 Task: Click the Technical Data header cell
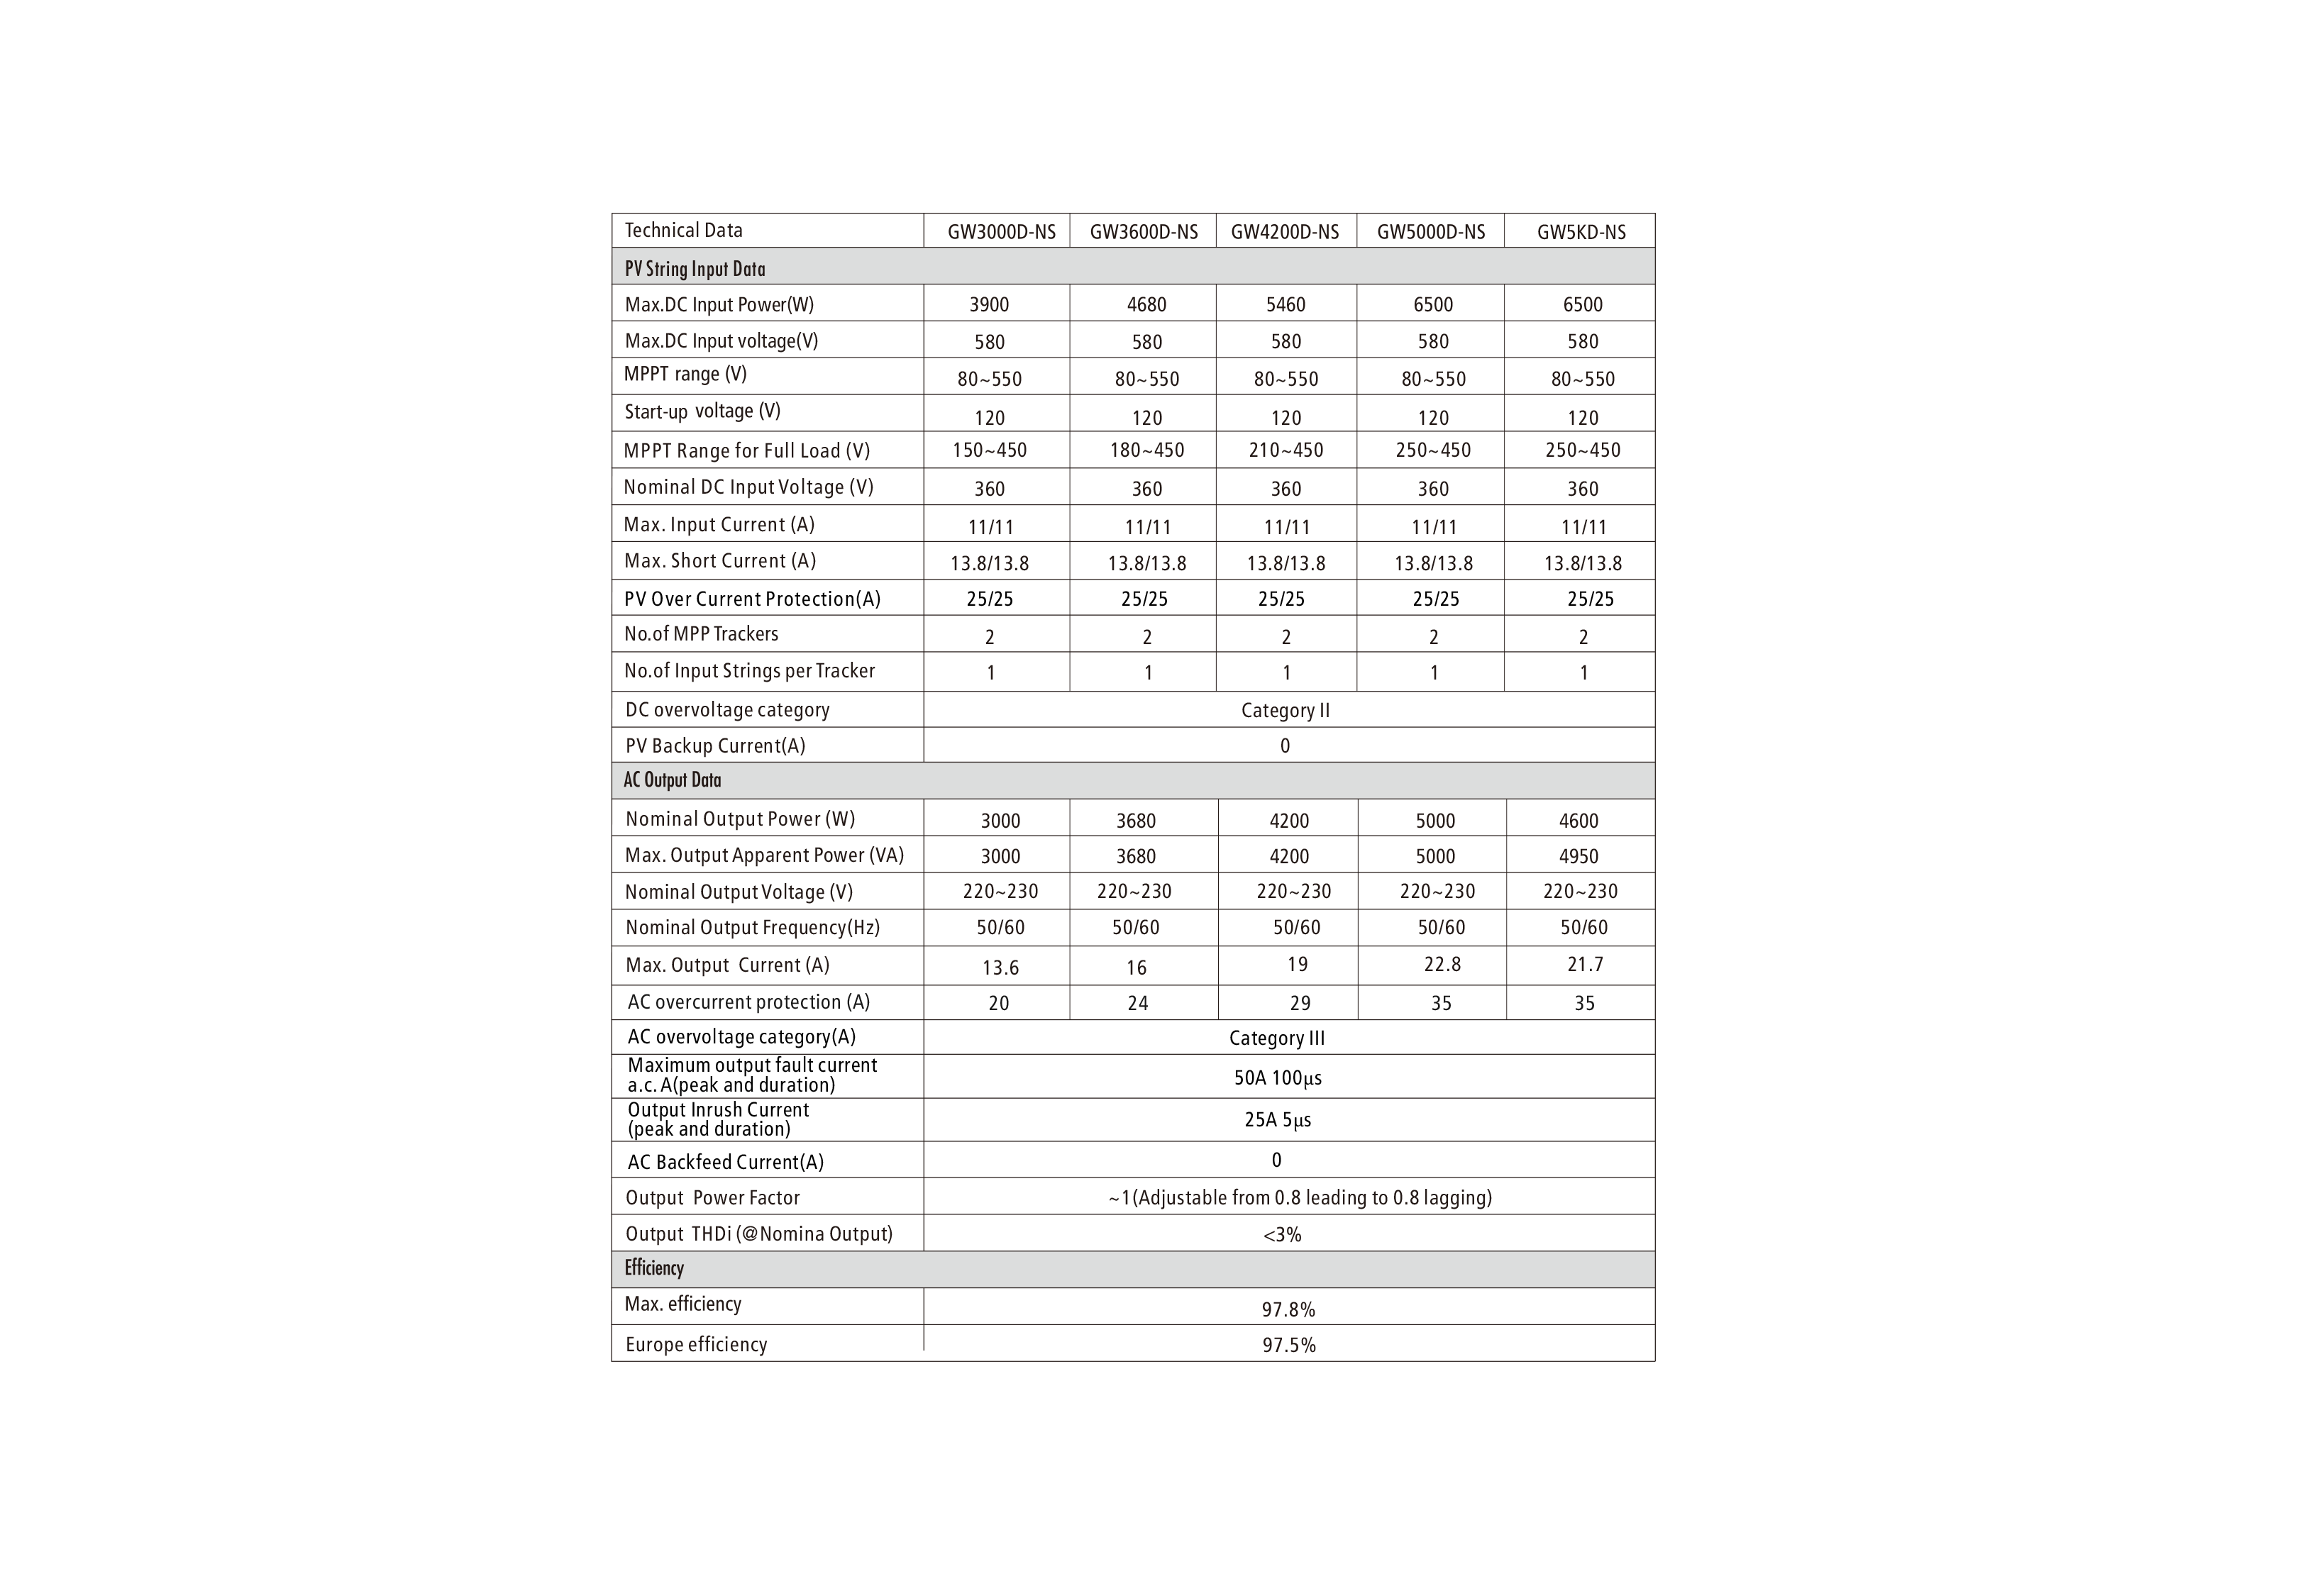point(684,230)
